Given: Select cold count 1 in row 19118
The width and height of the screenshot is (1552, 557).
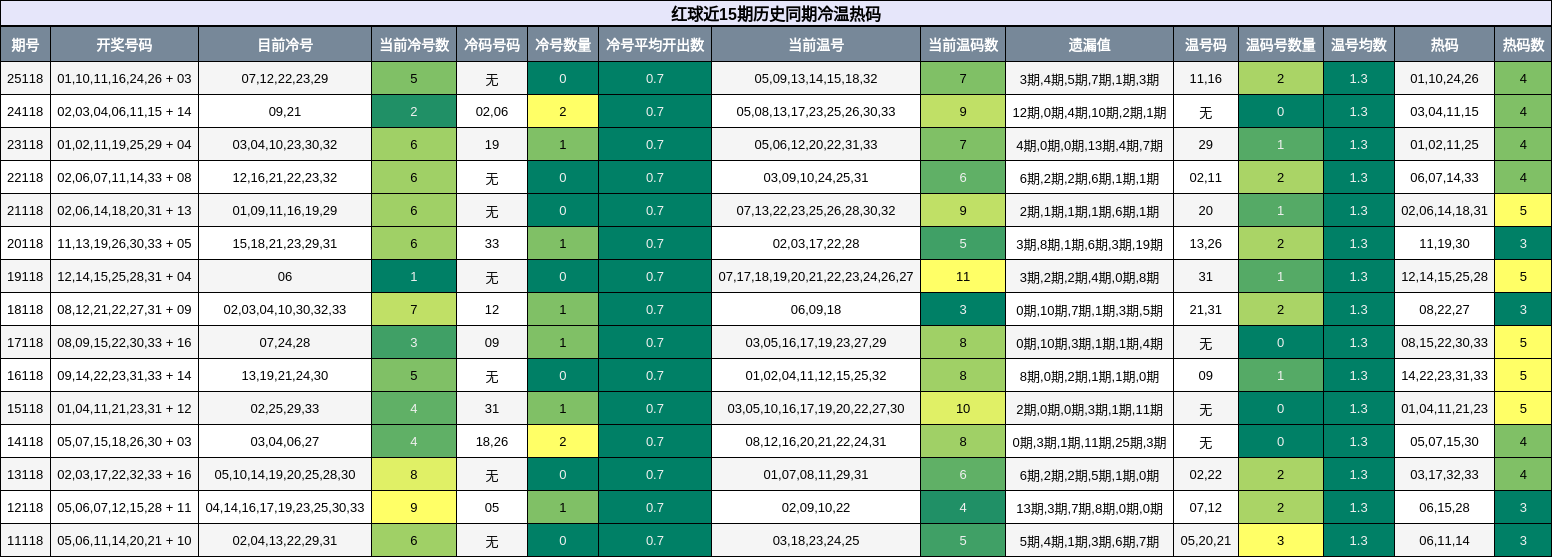Looking at the screenshot, I should point(414,276).
